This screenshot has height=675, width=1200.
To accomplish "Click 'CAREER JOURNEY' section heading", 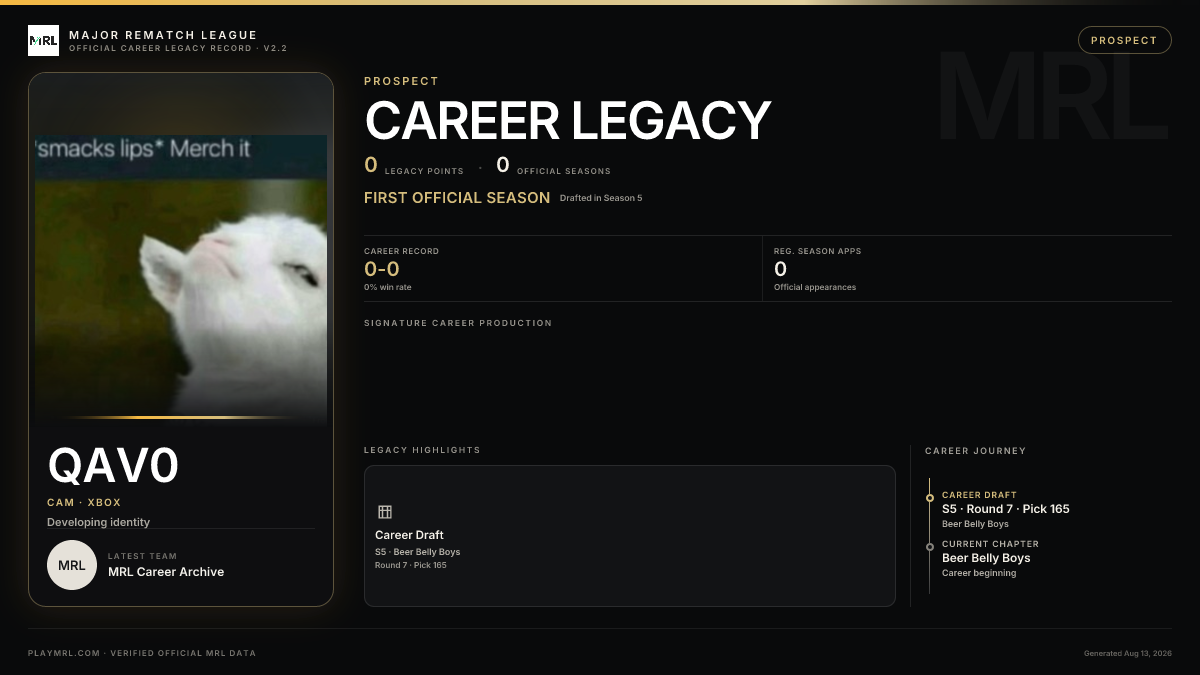I will point(975,451).
